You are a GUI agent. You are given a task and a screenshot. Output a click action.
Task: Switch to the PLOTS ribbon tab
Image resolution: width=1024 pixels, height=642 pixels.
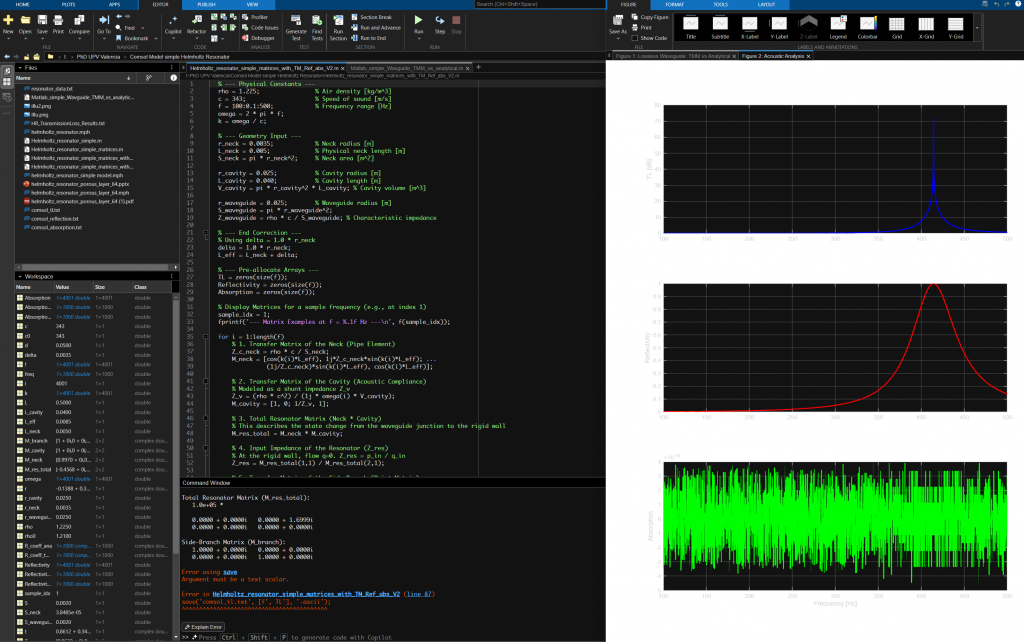tap(69, 4)
